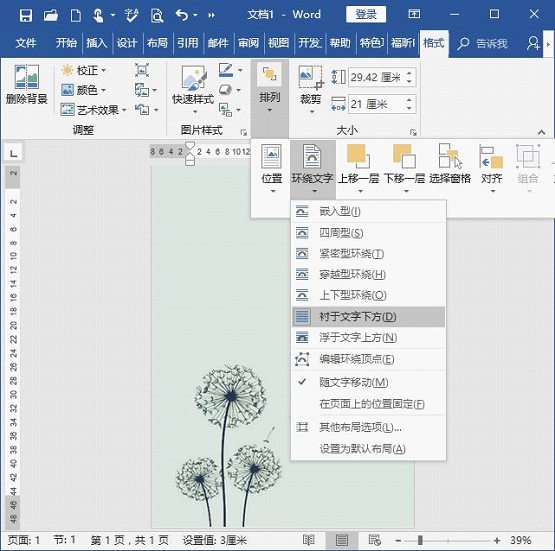Viewport: 555px width, 551px height.
Task: Select 浮于文字上方 in front of text
Action: [368, 338]
